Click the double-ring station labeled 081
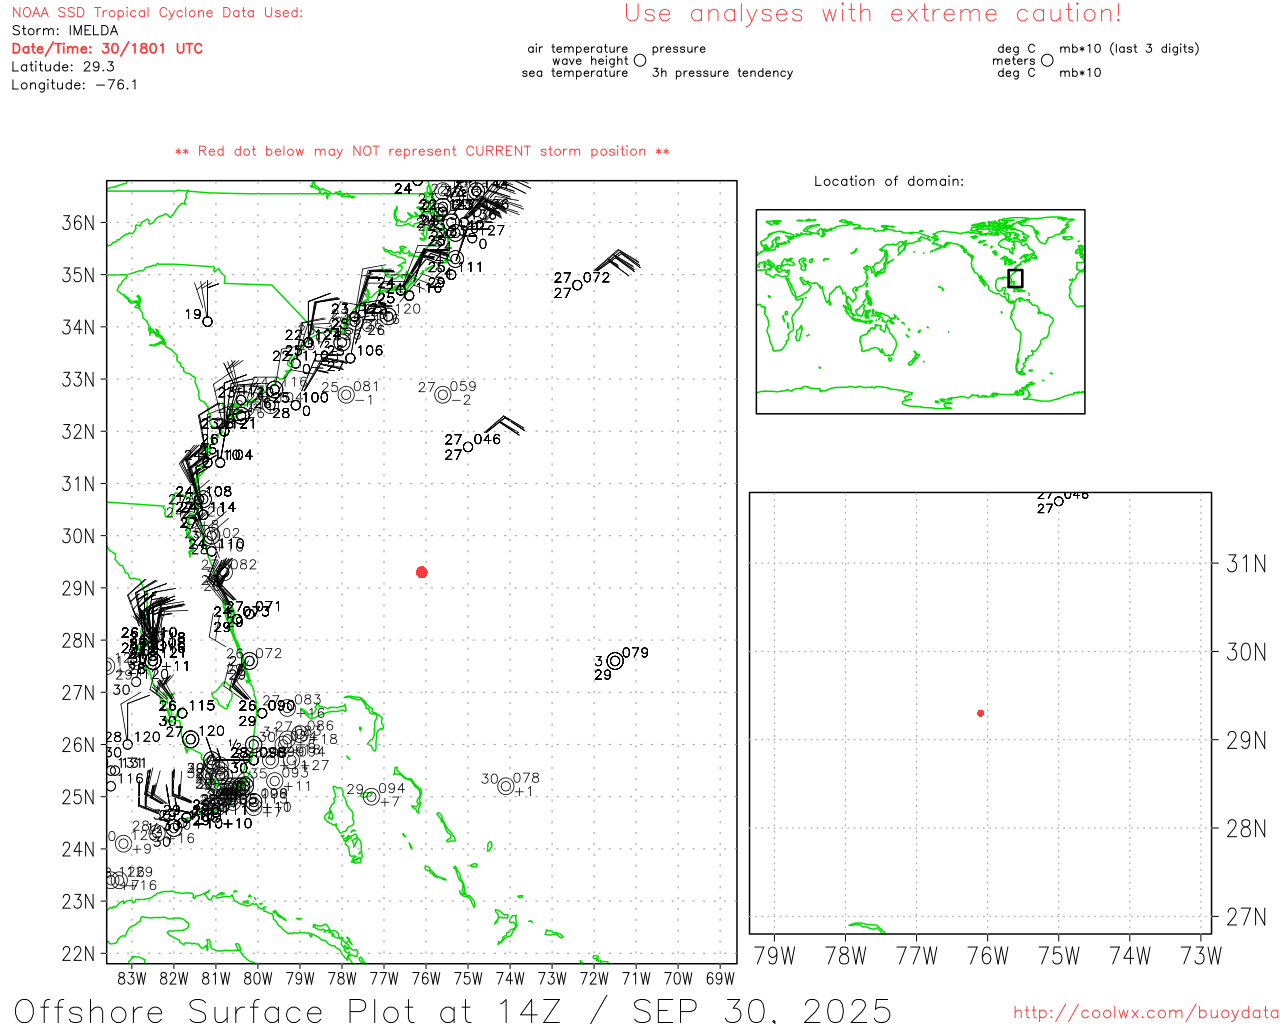This screenshot has height=1024, width=1280. [x=346, y=395]
